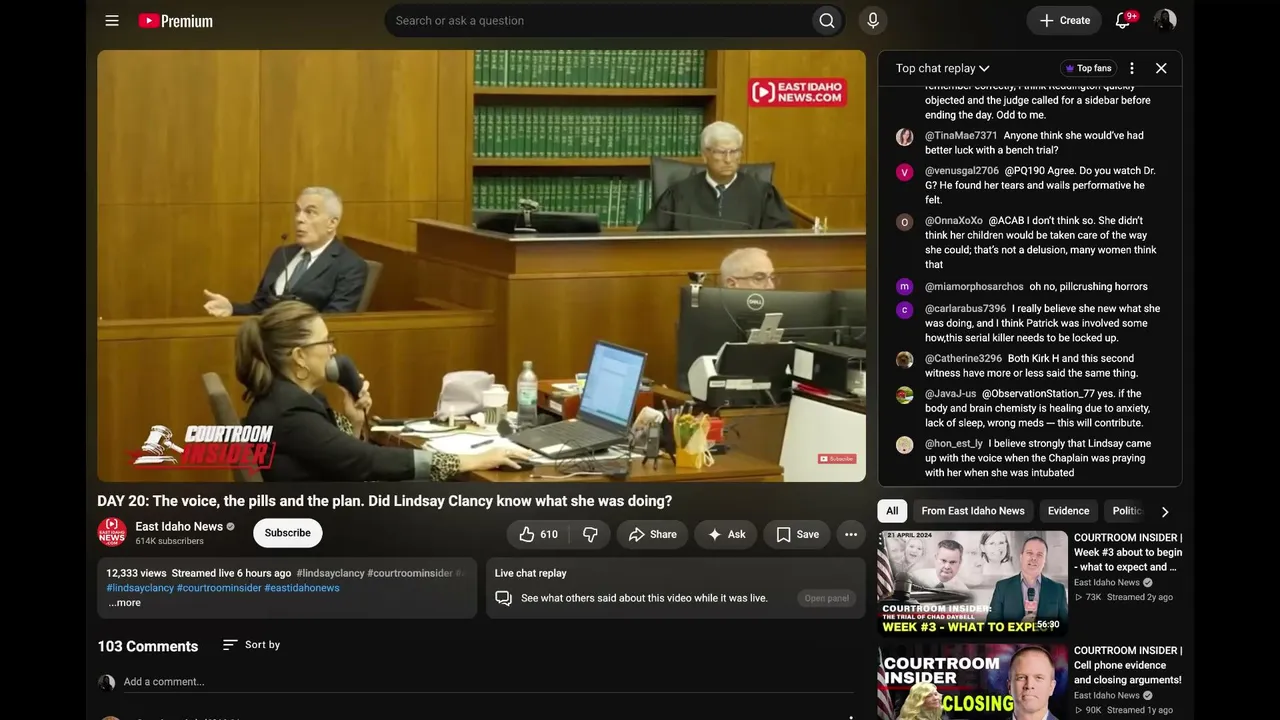Image resolution: width=1280 pixels, height=720 pixels.
Task: Open the add-a-comment user avatar
Action: click(x=106, y=682)
